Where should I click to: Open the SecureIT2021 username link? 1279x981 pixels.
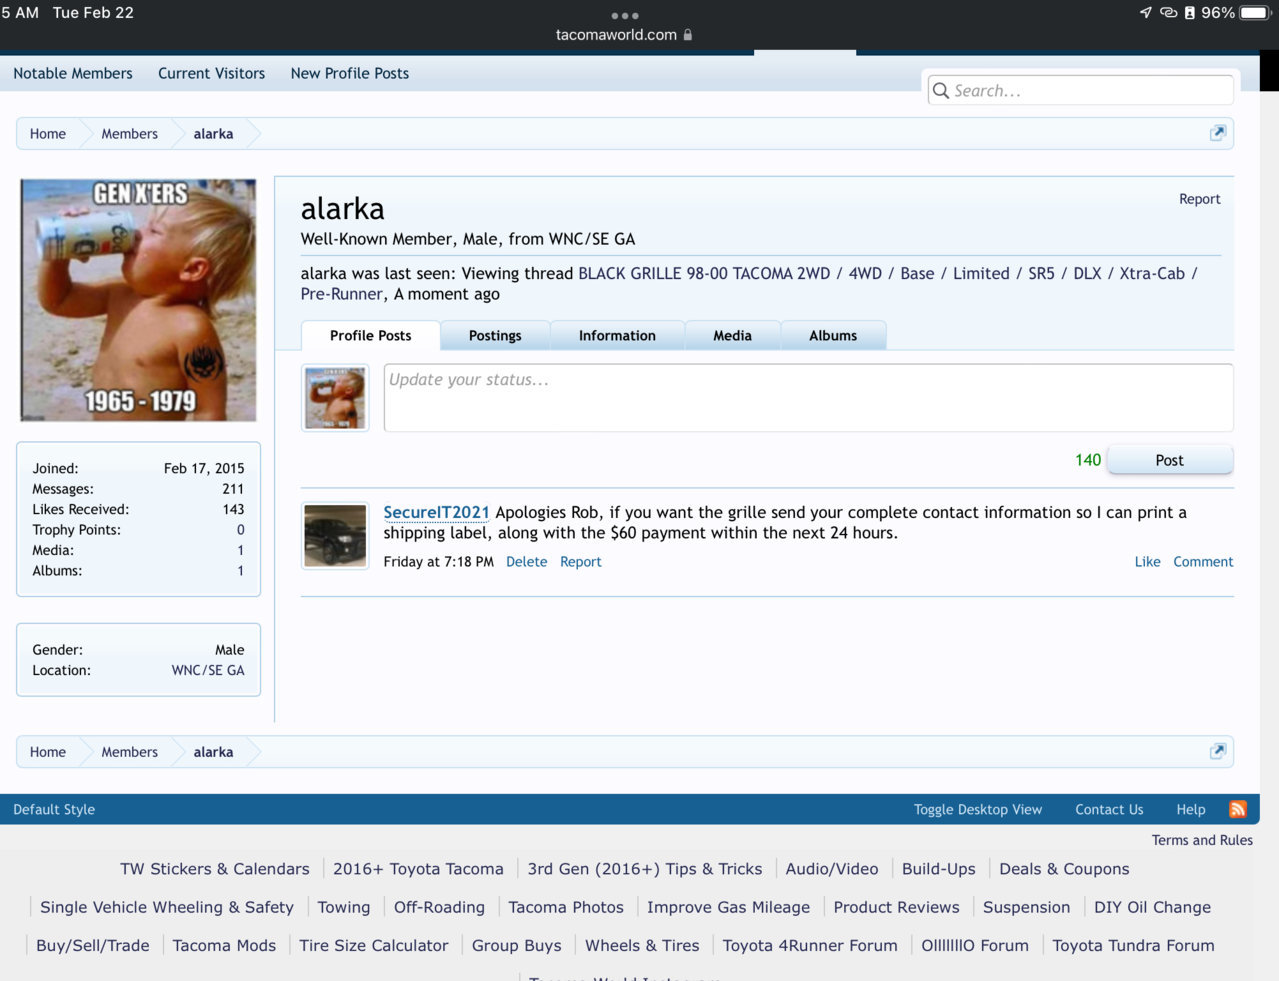pos(436,512)
